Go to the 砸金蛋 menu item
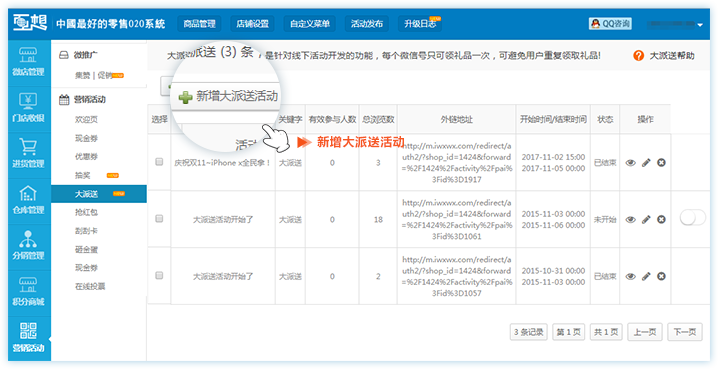The width and height of the screenshot is (718, 369). click(86, 250)
